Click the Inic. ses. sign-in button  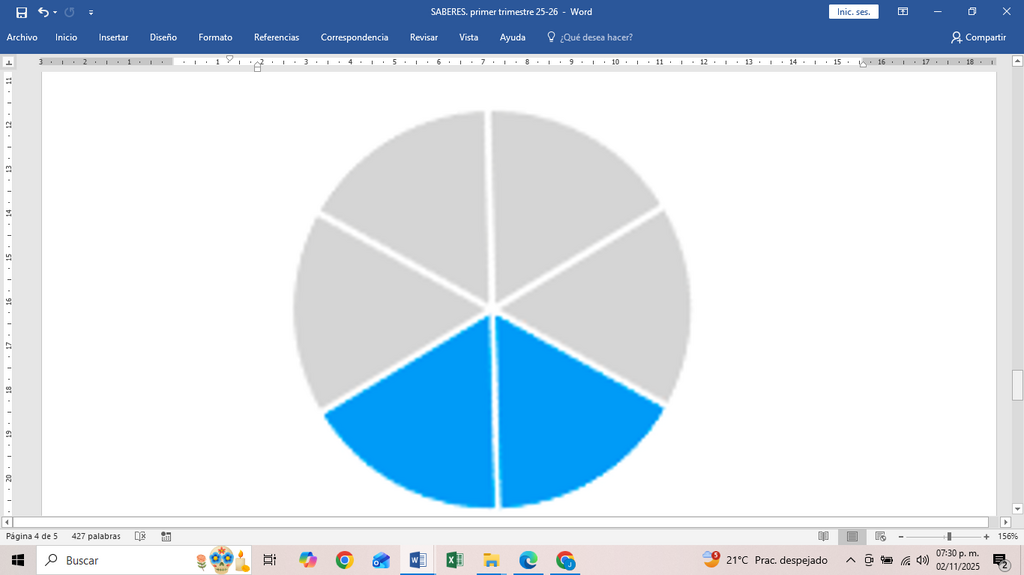[854, 12]
